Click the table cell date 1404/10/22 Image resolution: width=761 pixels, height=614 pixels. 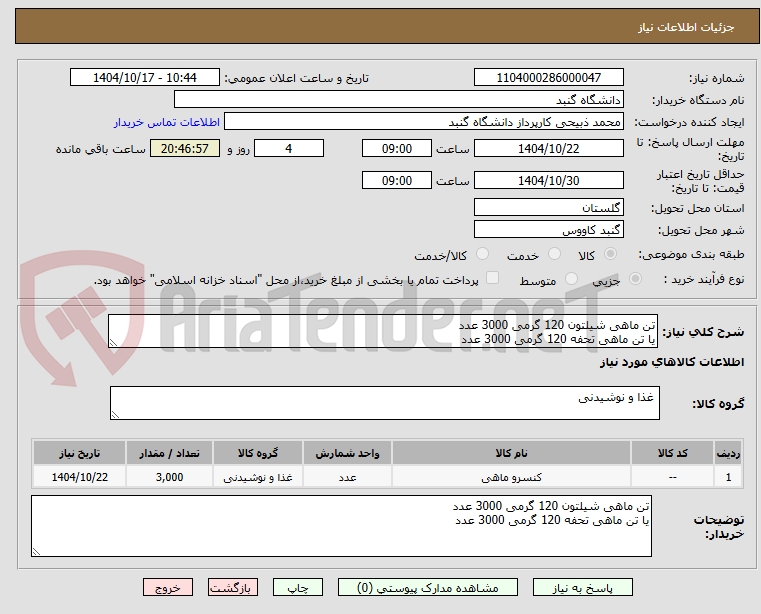80,477
